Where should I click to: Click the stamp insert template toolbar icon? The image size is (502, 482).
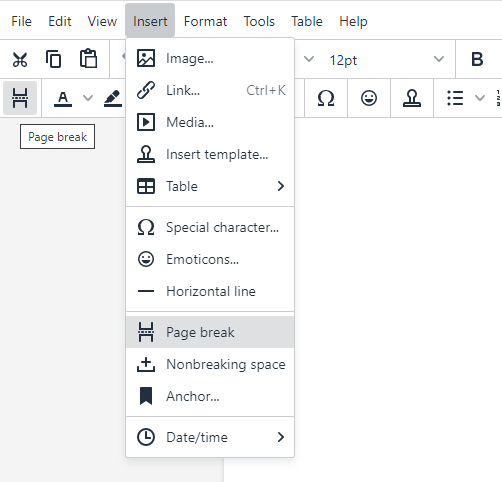click(x=412, y=98)
